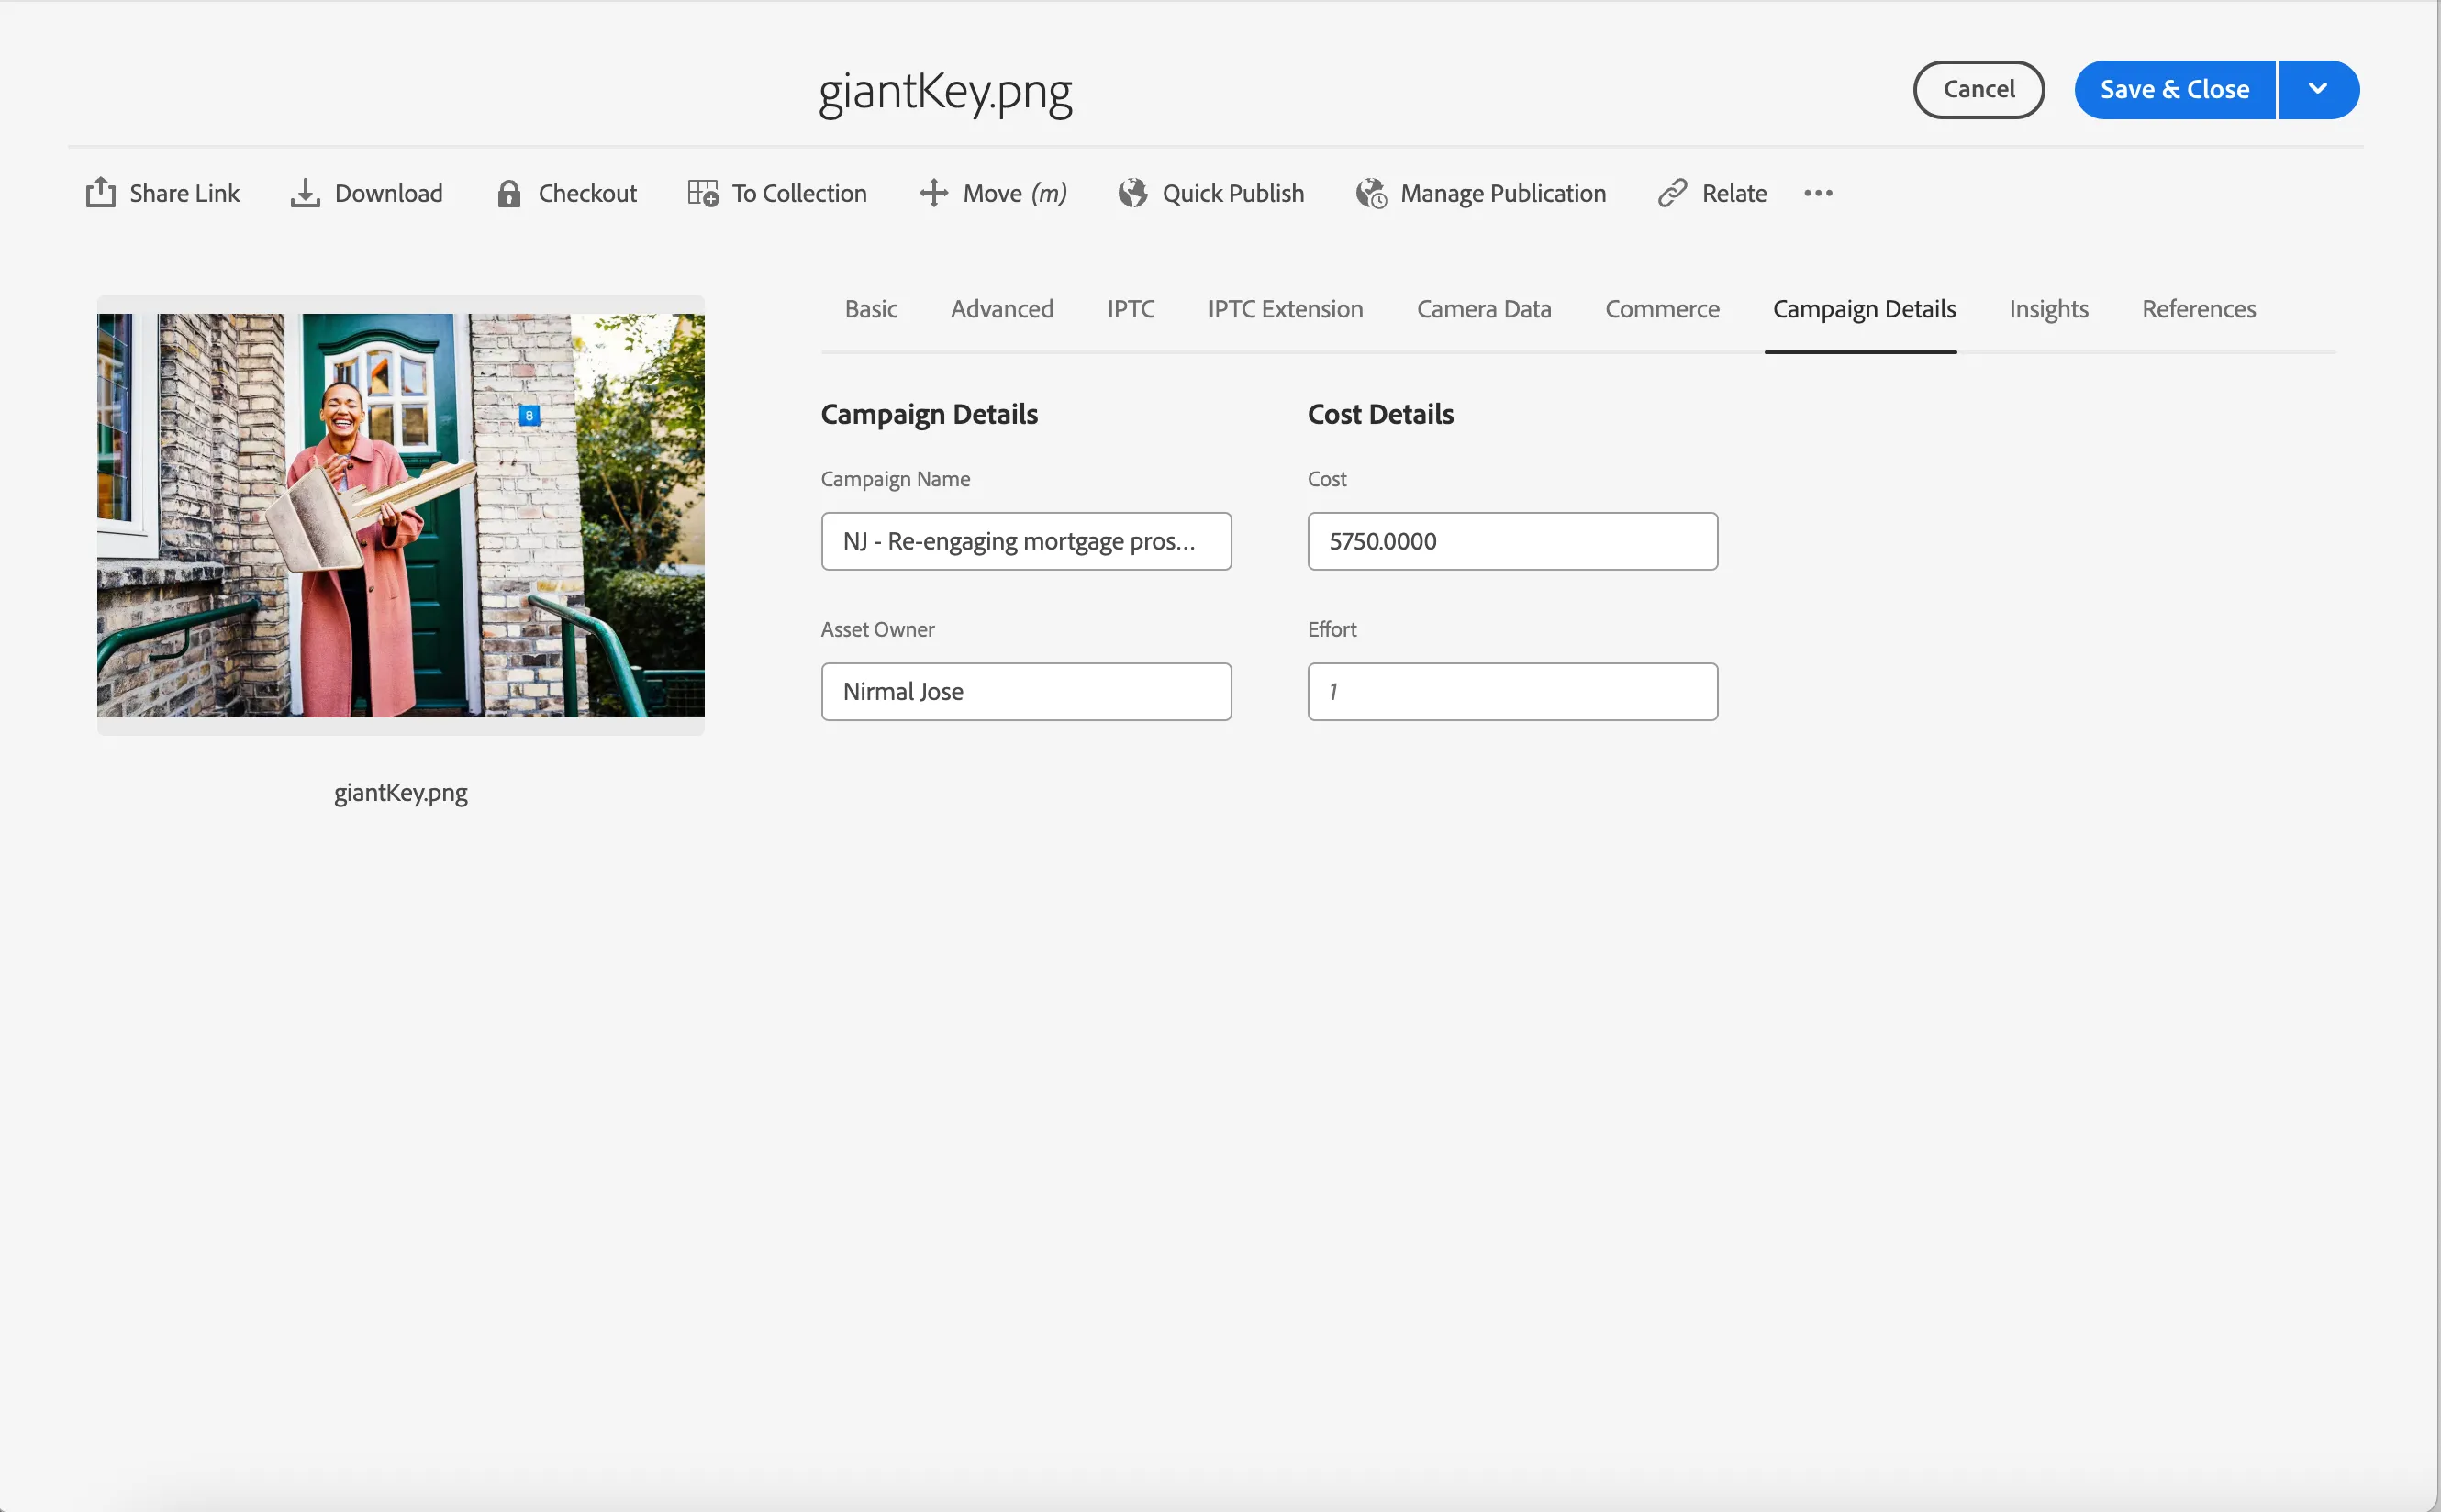This screenshot has height=1512, width=2441.
Task: Click the Share Link label
Action: point(185,193)
